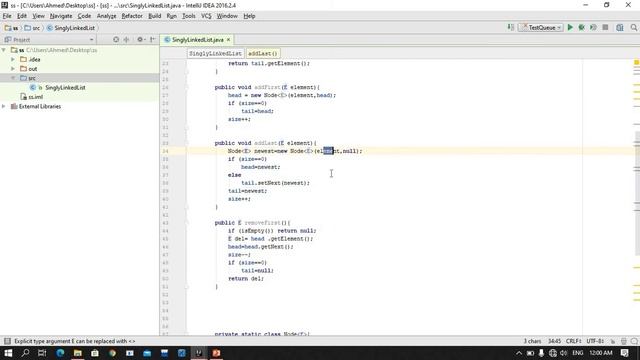Close the SinglyLinkedList.java editor tab

tap(229, 40)
